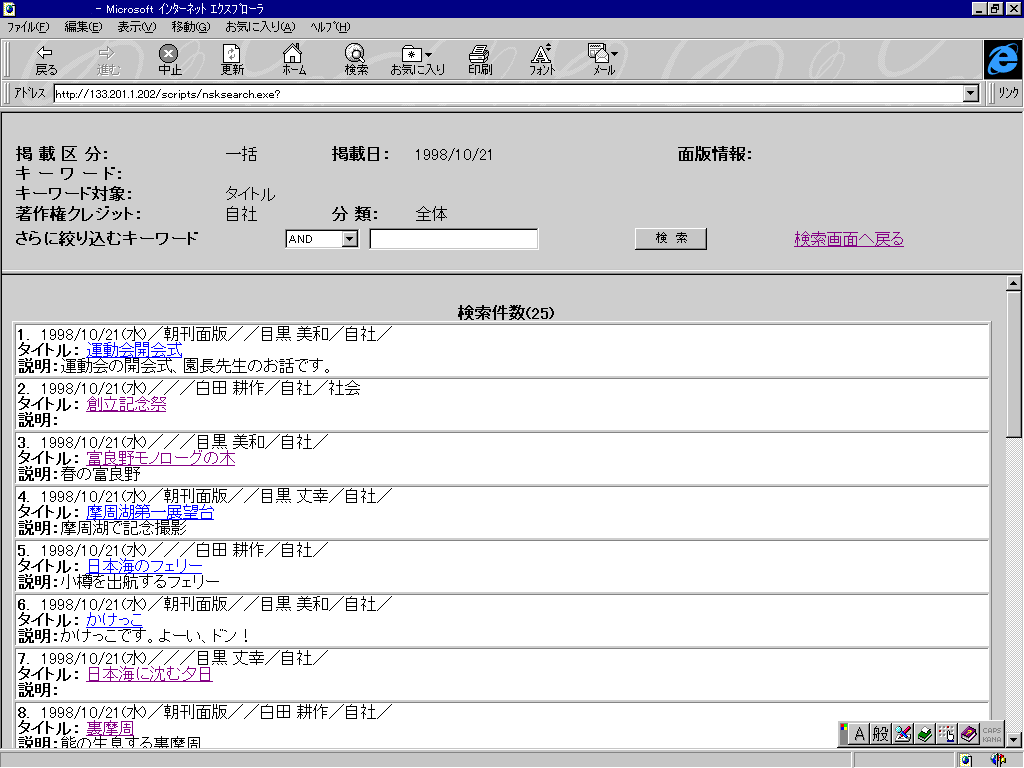Click the address URL field
Screen dimensions: 1024x768
pyautogui.click(x=508, y=94)
